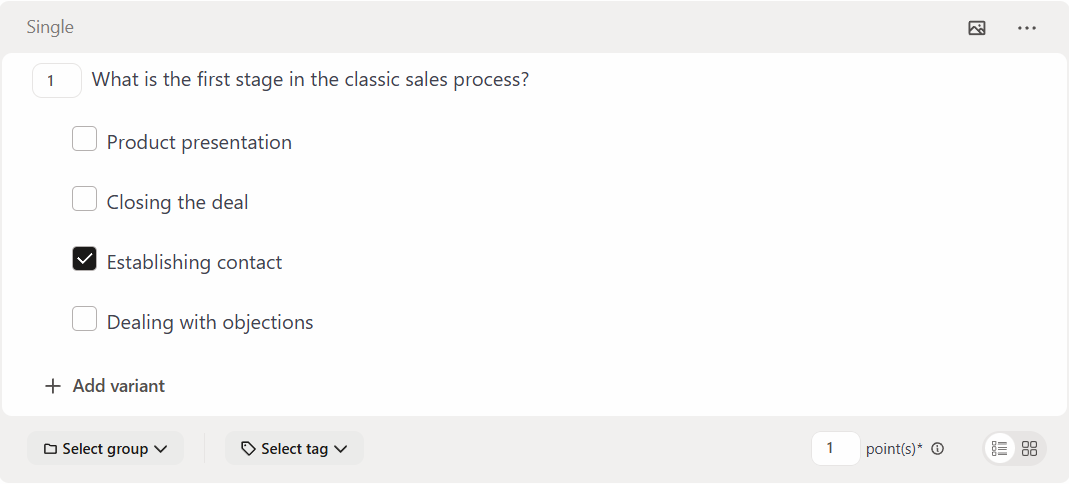This screenshot has height=484, width=1069.
Task: Open the Select group dropdown
Action: click(105, 449)
